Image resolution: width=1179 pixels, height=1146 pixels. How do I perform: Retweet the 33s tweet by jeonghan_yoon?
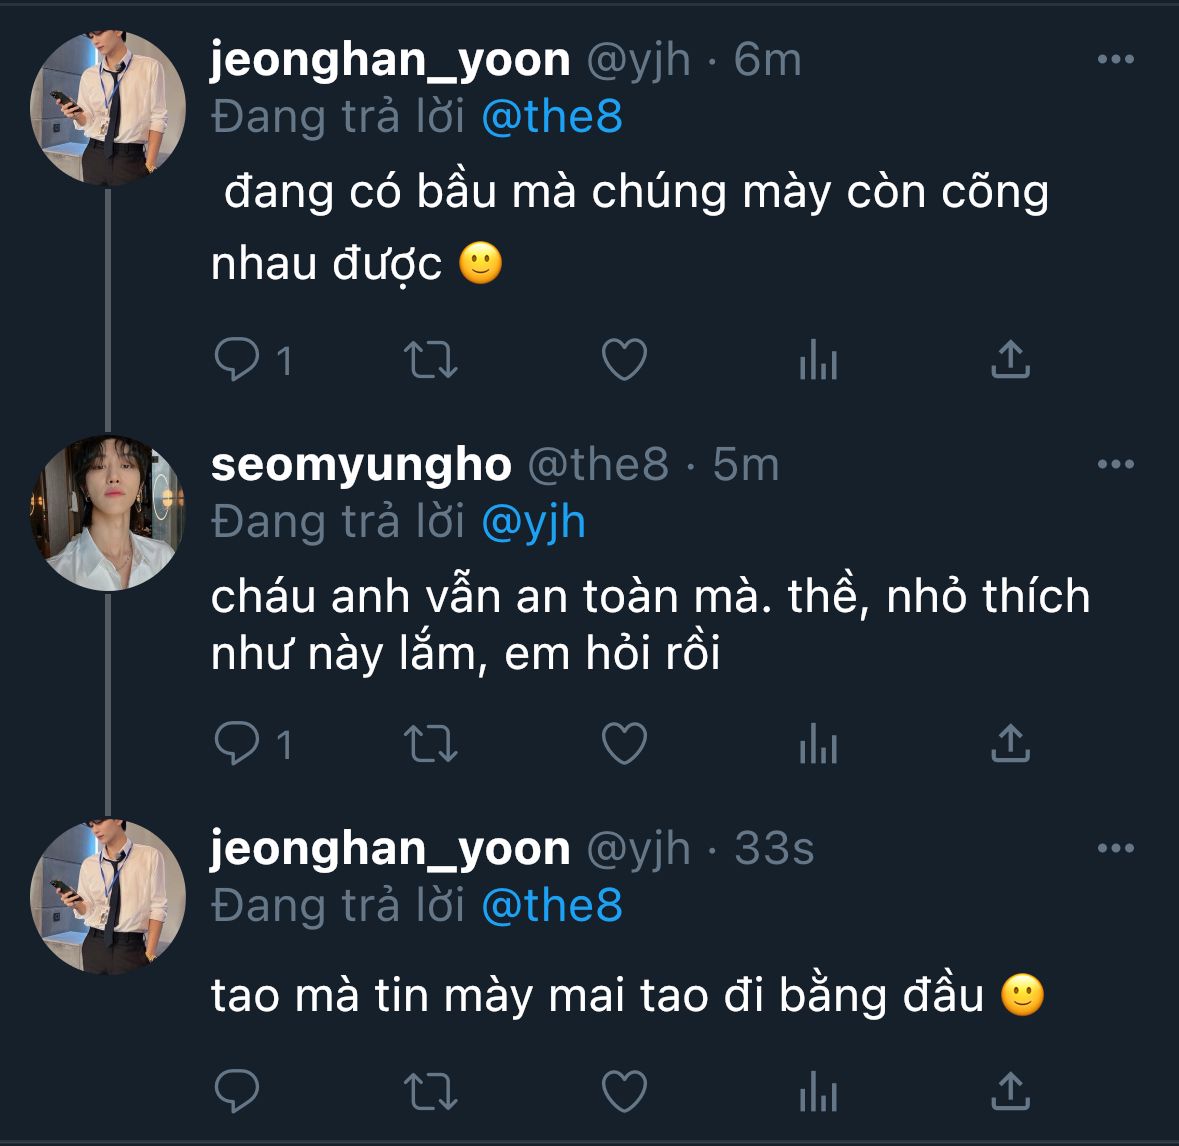tap(430, 1090)
